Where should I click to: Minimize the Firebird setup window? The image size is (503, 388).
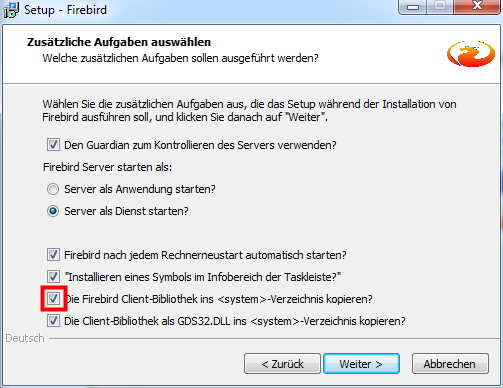pos(413,7)
